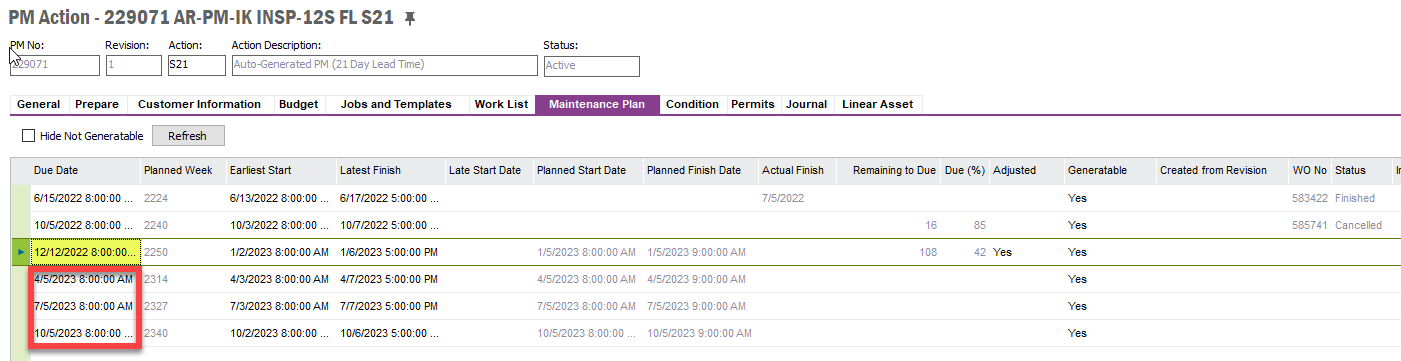The image size is (1401, 361).
Task: Click the Action Description field
Action: click(x=384, y=65)
